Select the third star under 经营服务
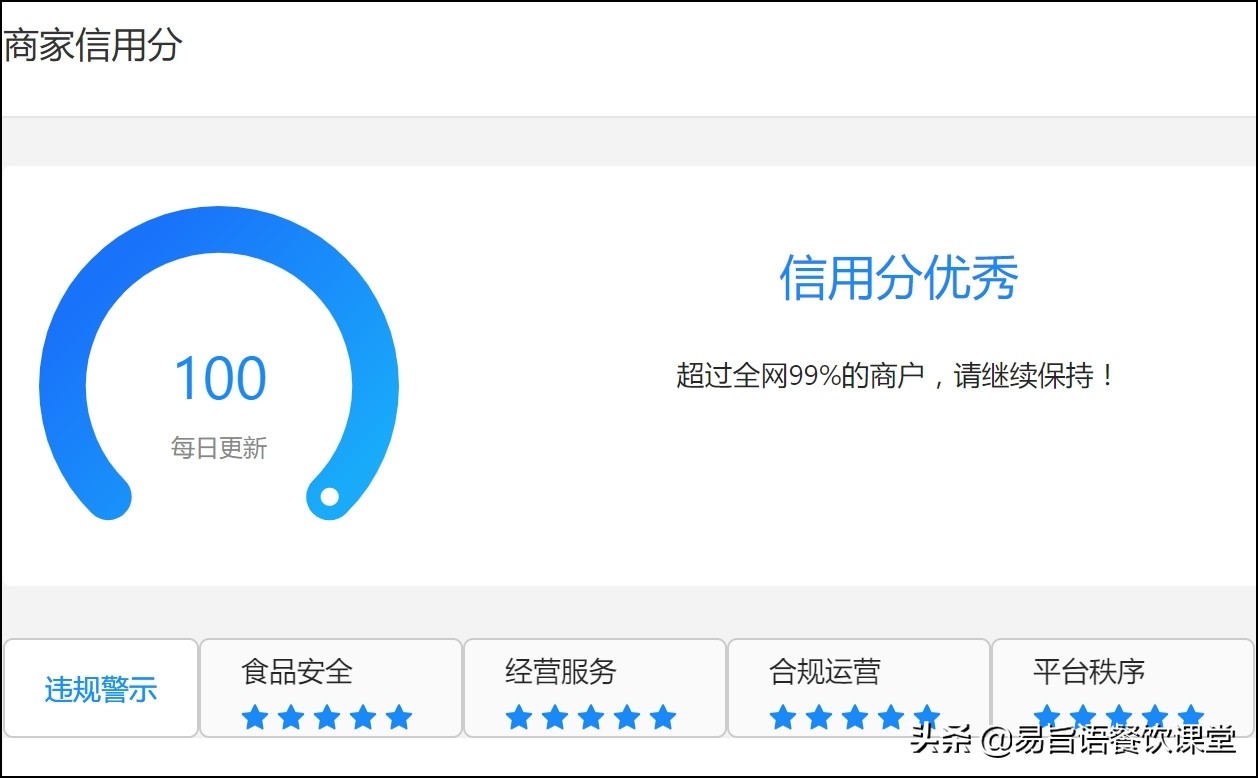 (x=592, y=716)
